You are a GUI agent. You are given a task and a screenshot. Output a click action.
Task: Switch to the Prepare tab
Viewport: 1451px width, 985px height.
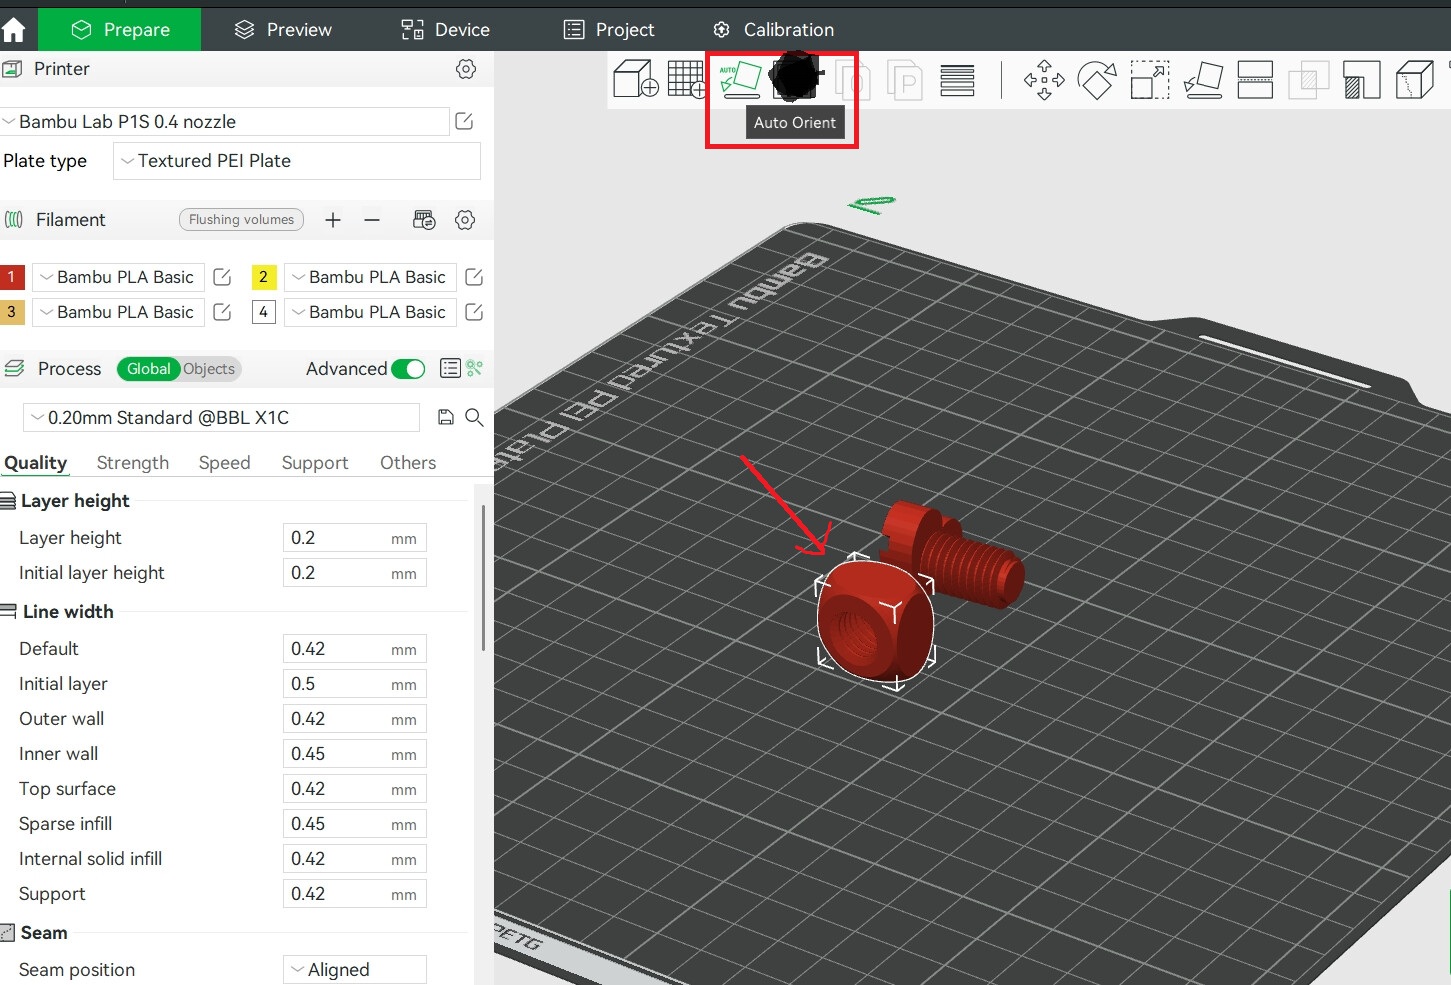[120, 30]
